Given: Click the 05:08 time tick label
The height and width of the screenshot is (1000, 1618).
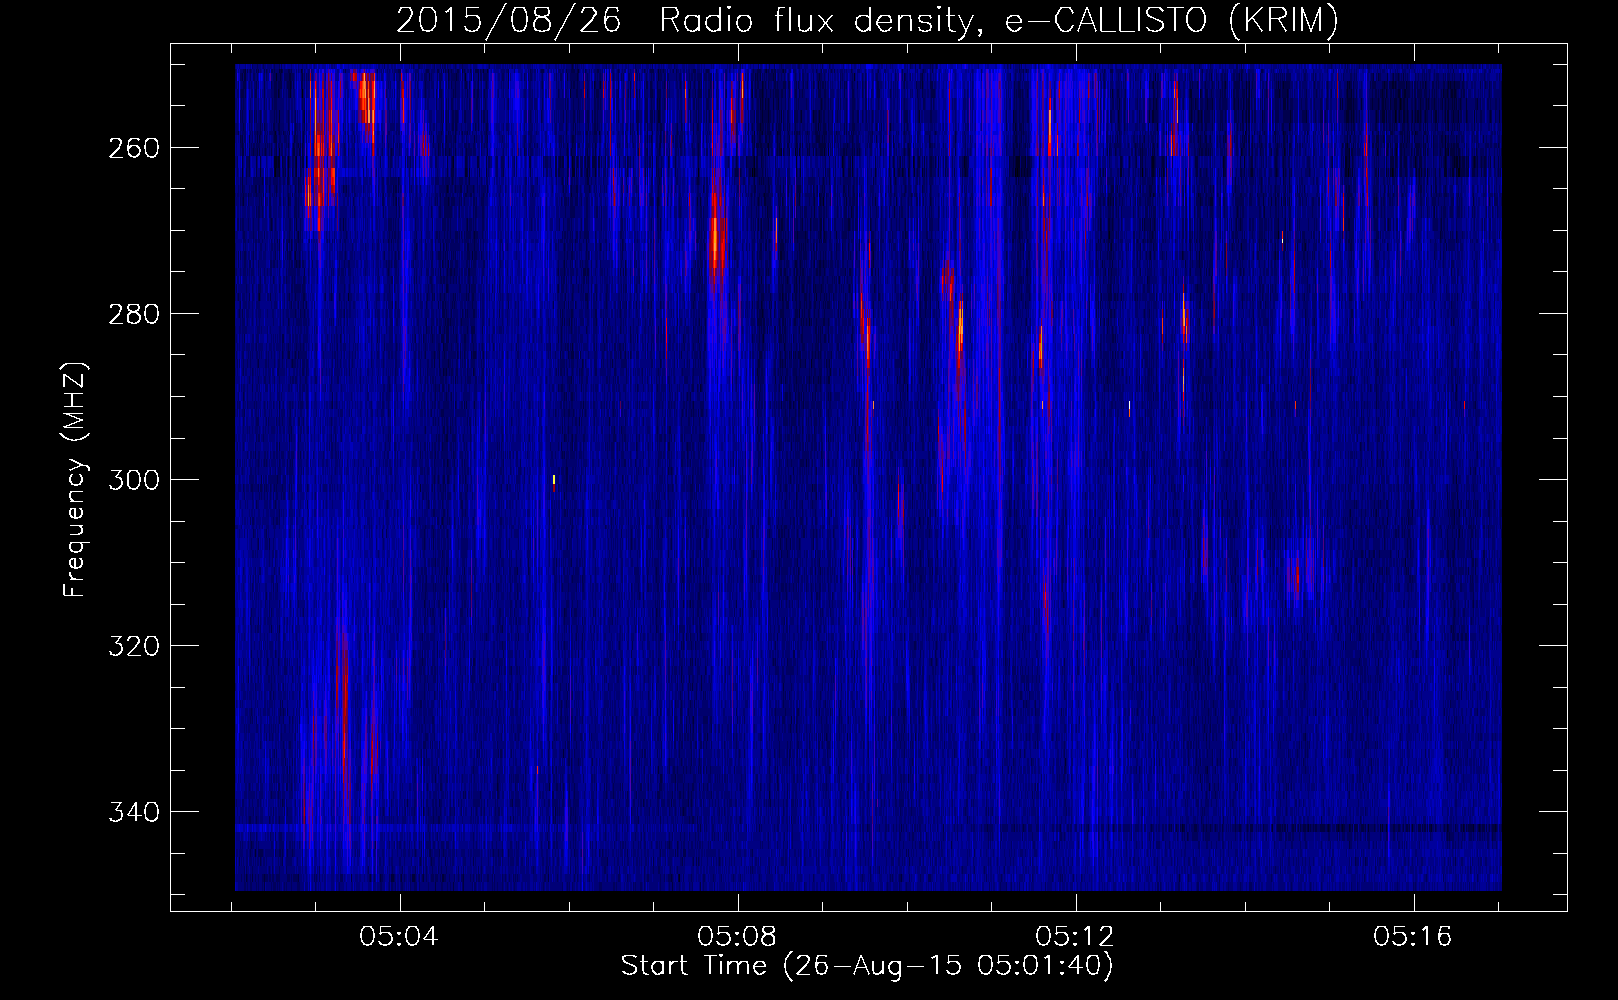Looking at the screenshot, I should (x=737, y=936).
